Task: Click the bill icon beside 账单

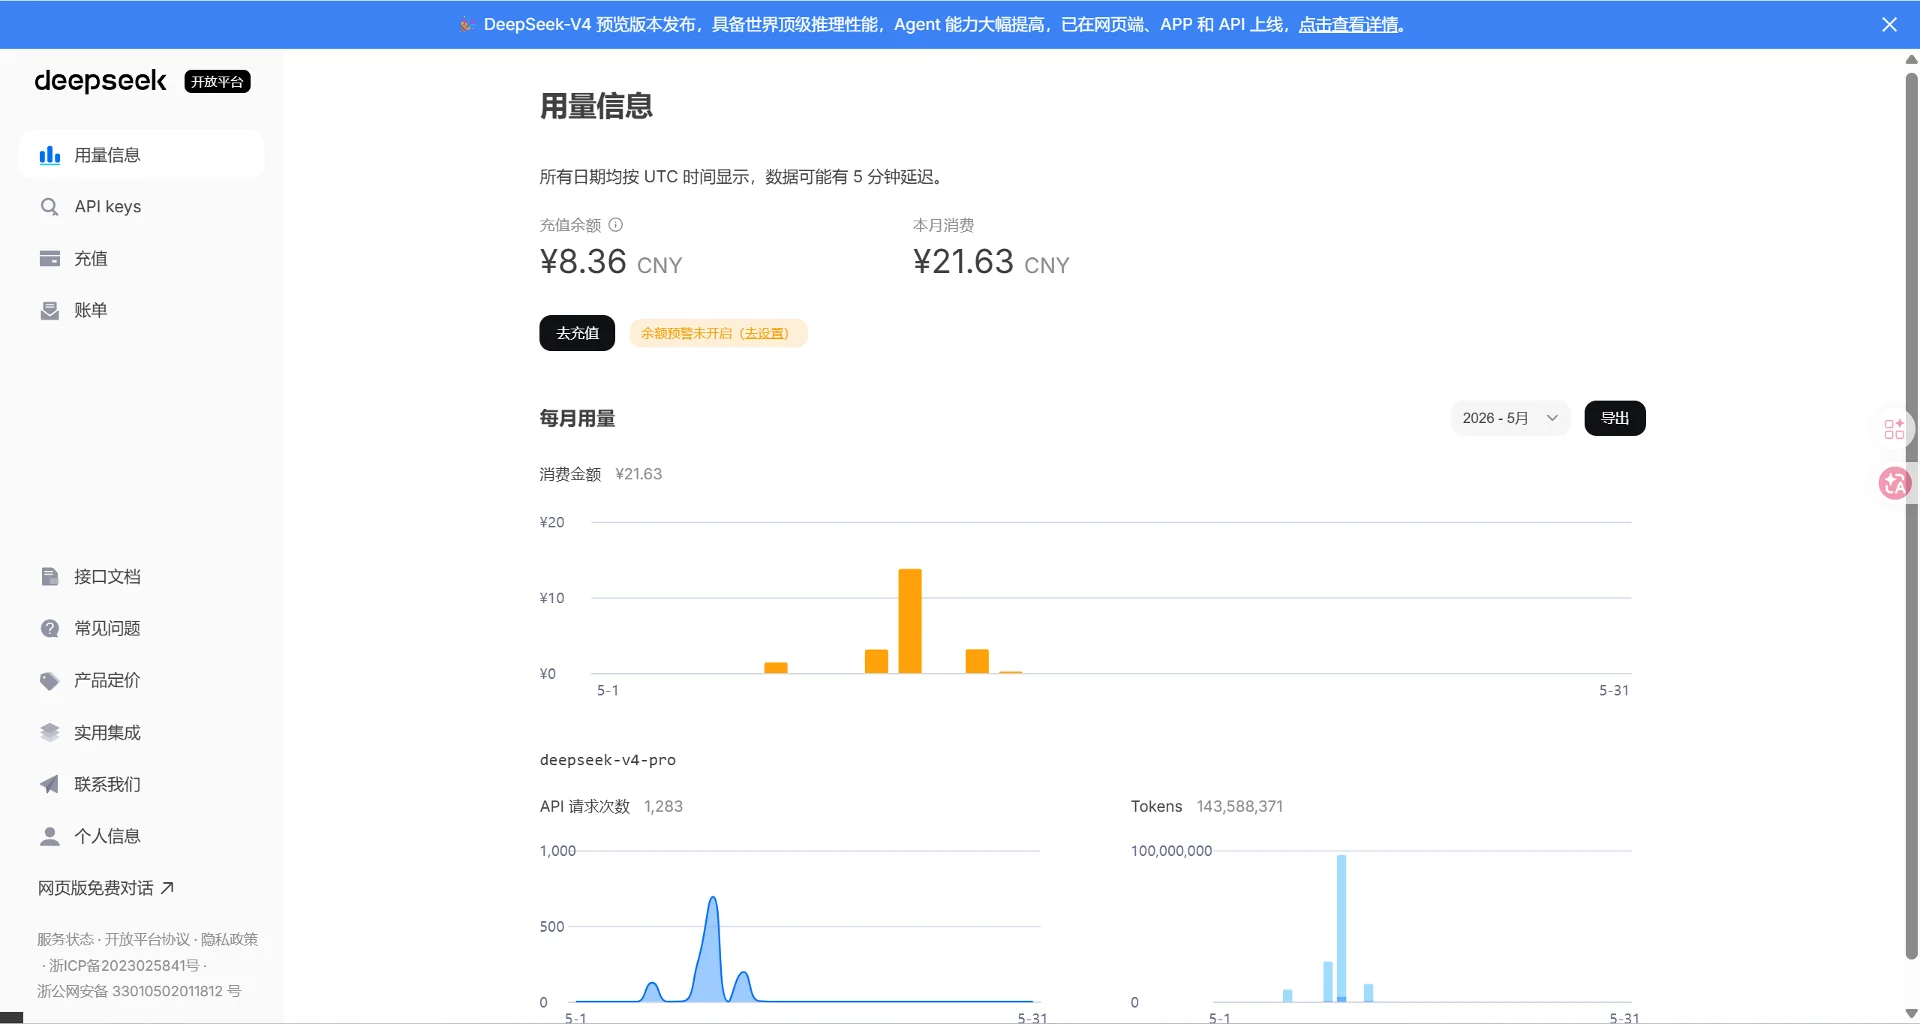Action: 49,311
